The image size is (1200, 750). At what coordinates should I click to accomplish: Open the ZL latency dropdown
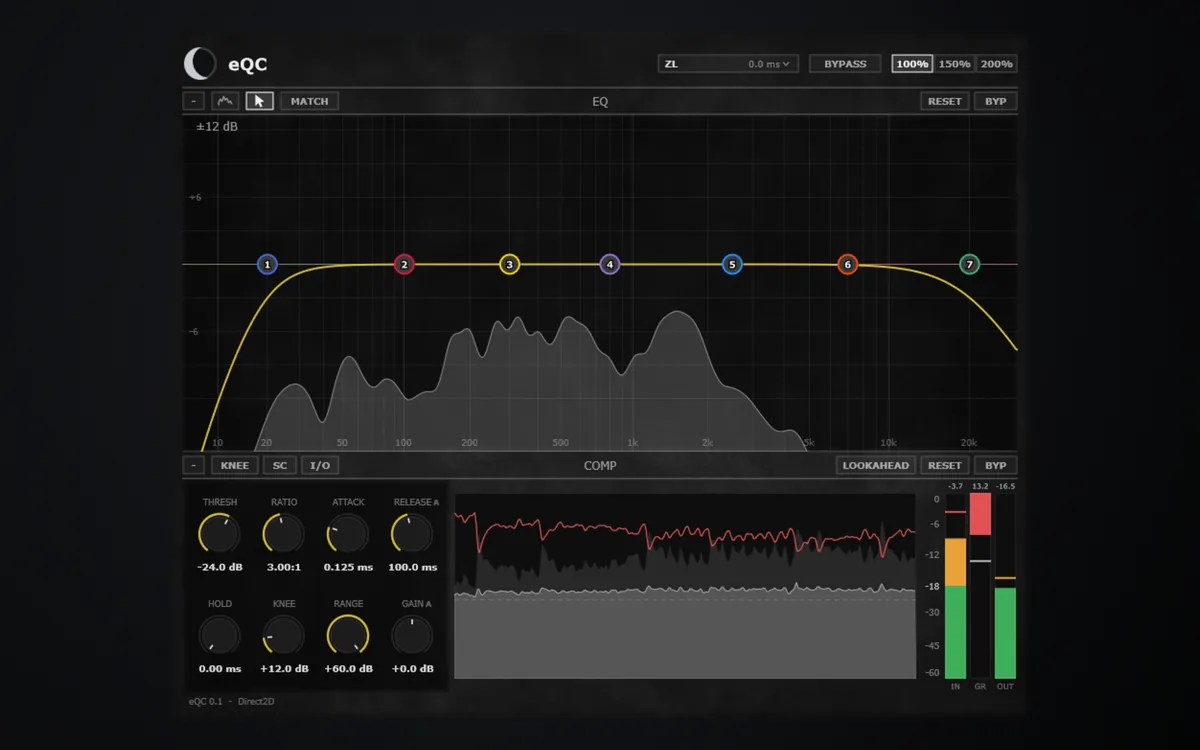tap(728, 64)
